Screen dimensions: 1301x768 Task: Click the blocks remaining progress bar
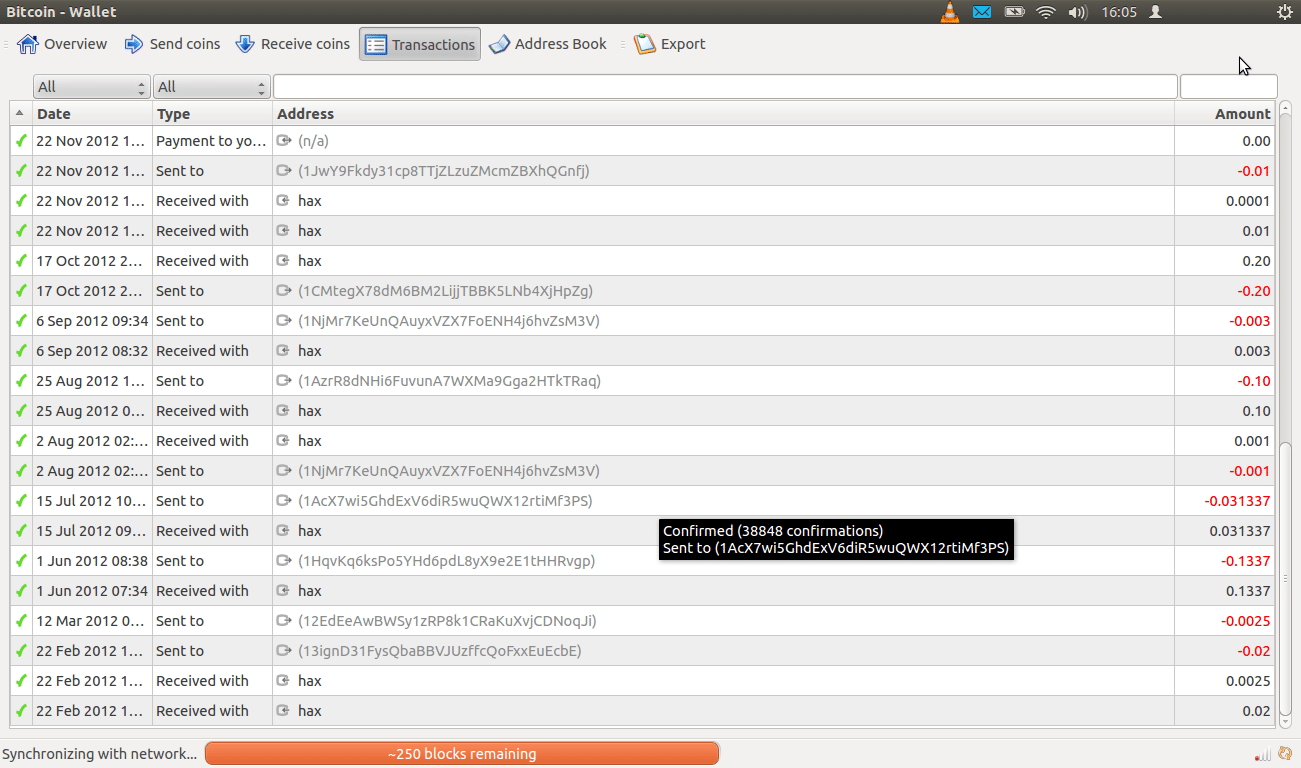pyautogui.click(x=462, y=754)
